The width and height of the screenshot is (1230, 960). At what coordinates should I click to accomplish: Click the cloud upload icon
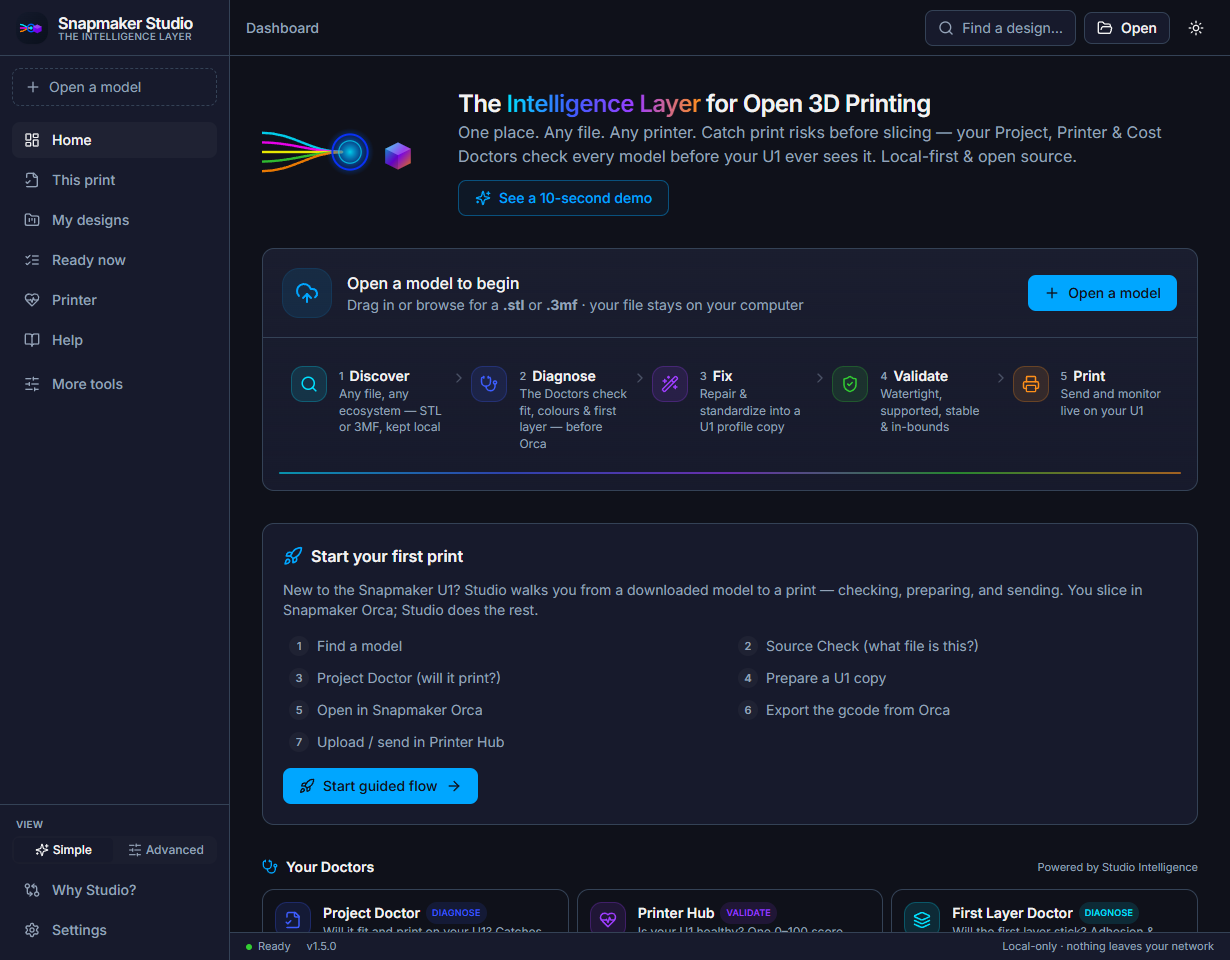click(307, 293)
